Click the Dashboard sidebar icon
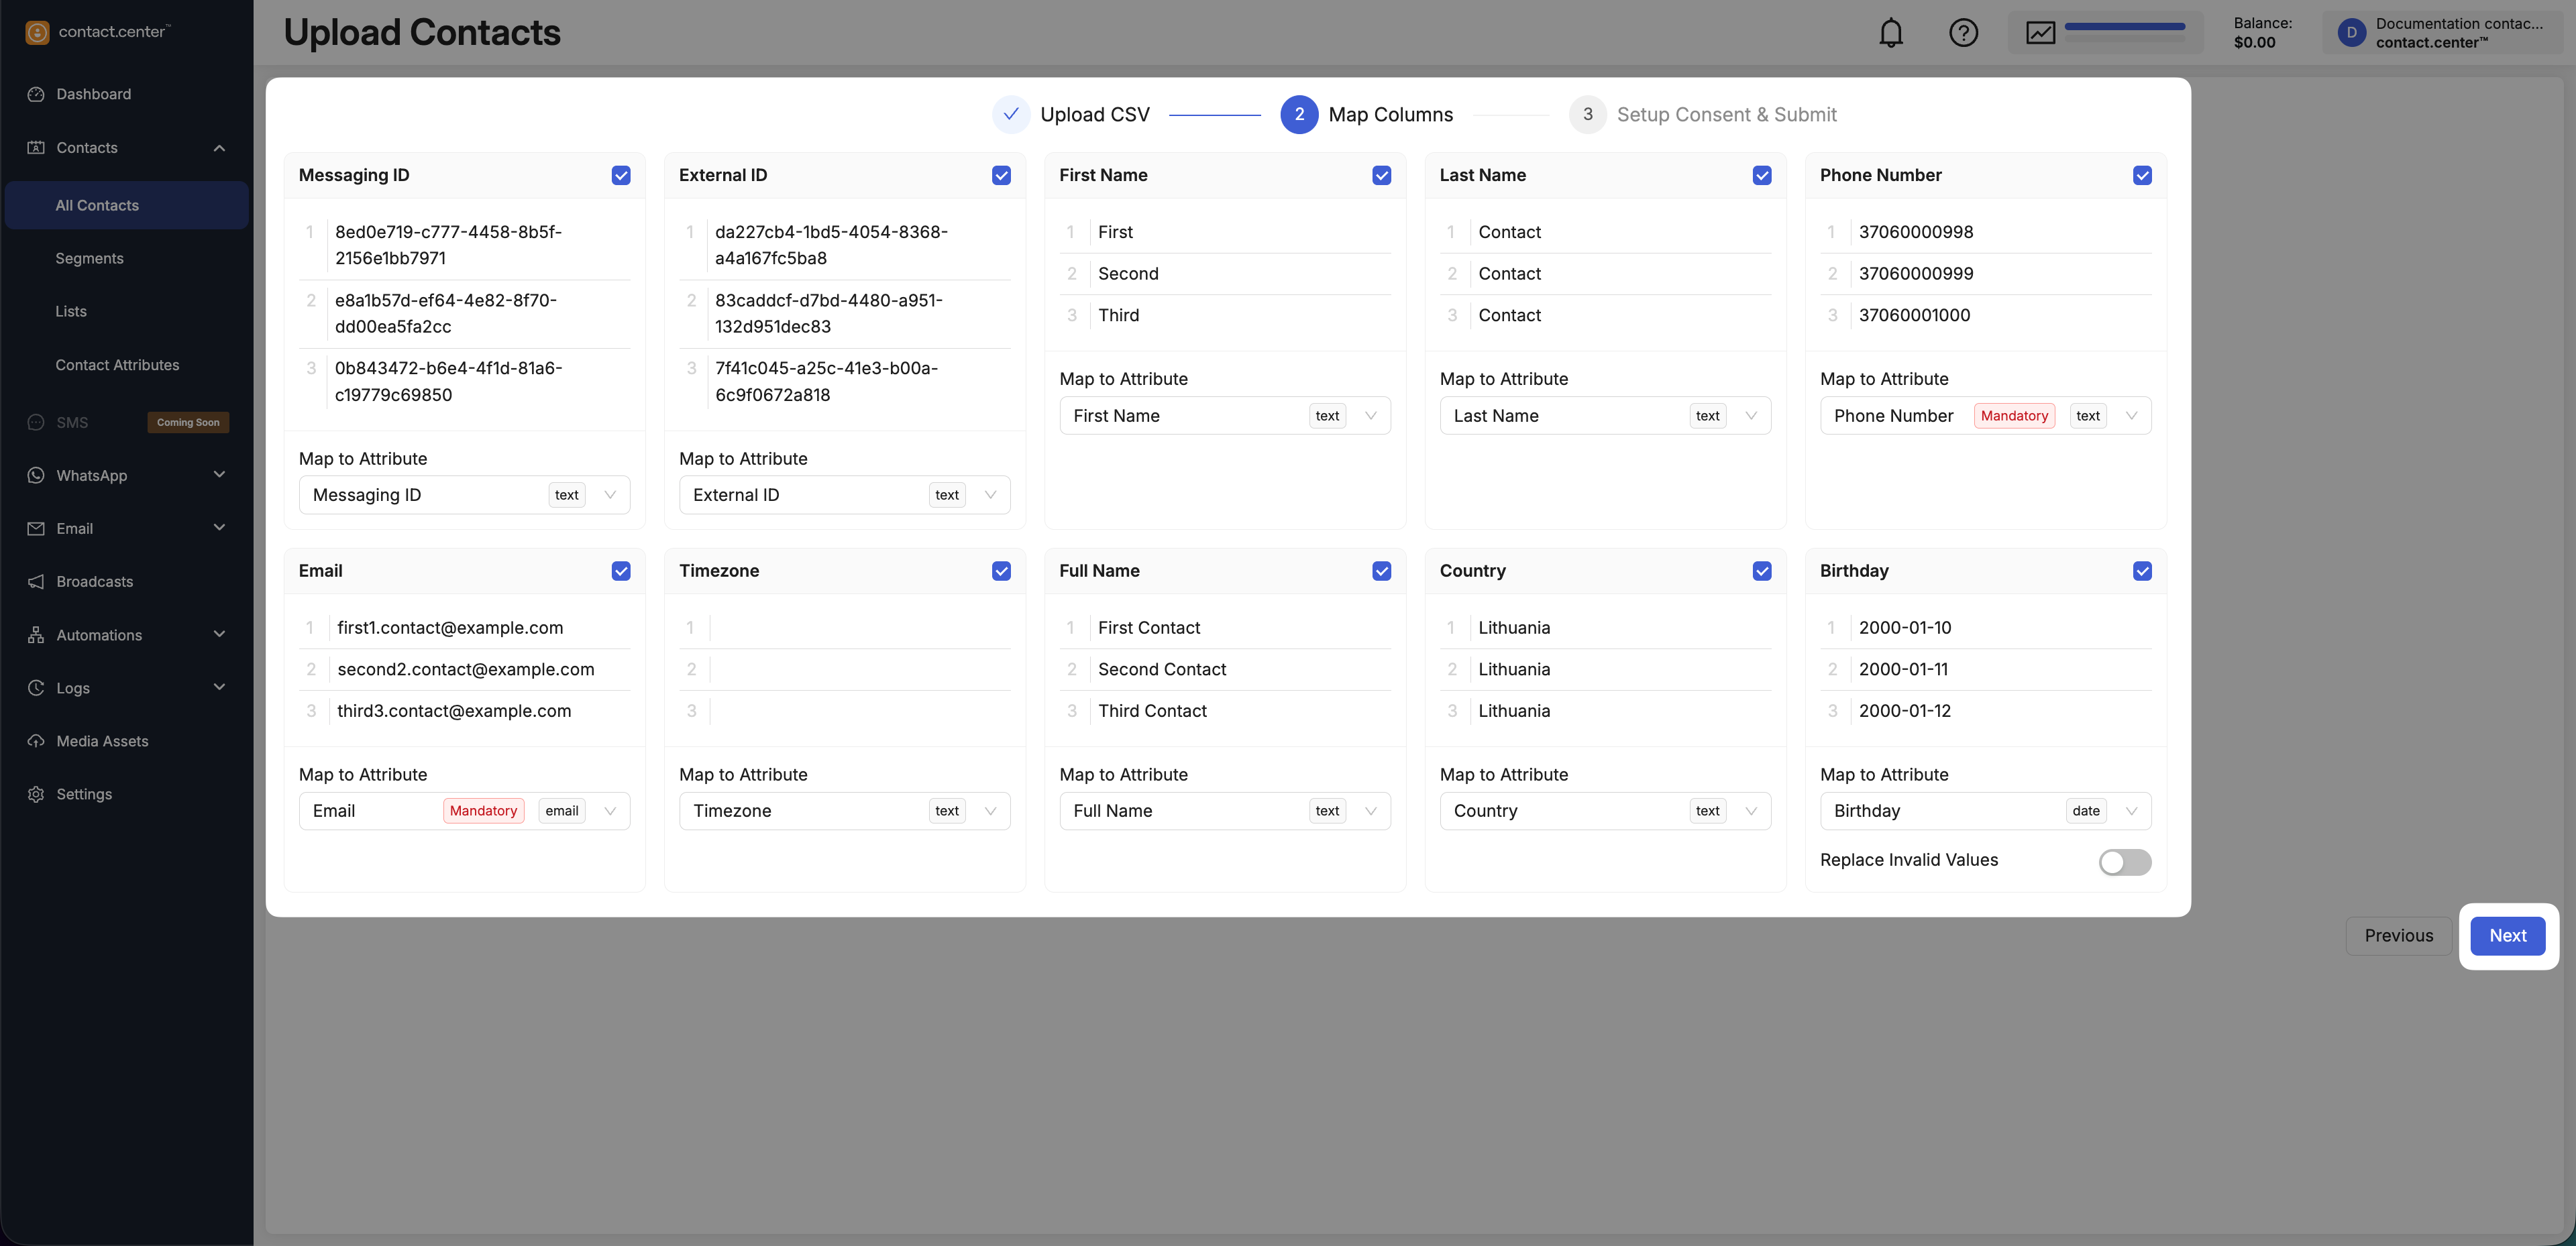Image resolution: width=2576 pixels, height=1246 pixels. coord(36,94)
